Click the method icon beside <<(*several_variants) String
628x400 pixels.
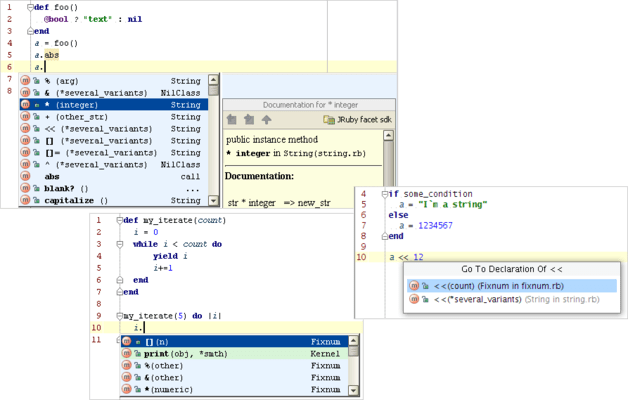(x=414, y=299)
